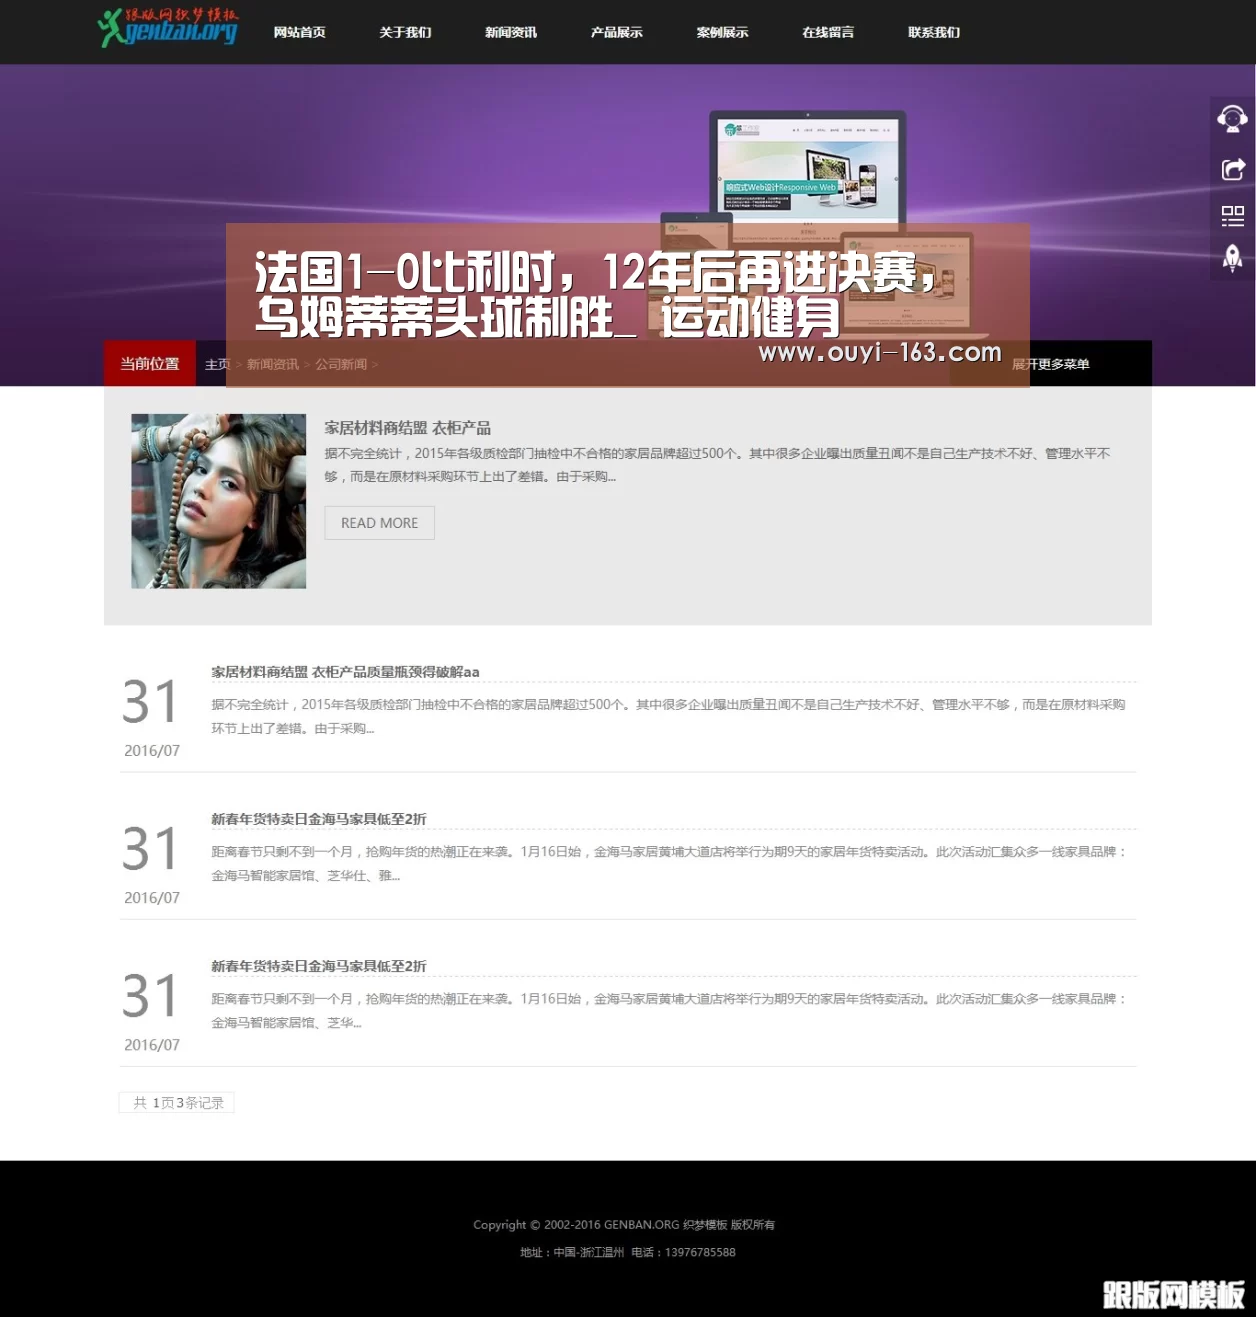Viewport: 1256px width, 1317px height.
Task: Open the customer service headset icon
Action: [1232, 119]
